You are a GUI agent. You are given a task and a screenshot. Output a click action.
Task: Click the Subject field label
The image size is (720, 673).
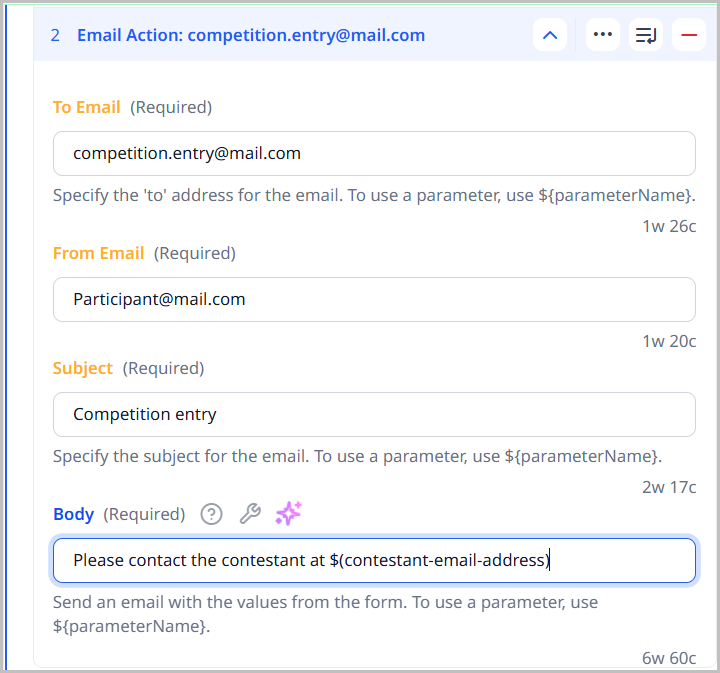(83, 368)
